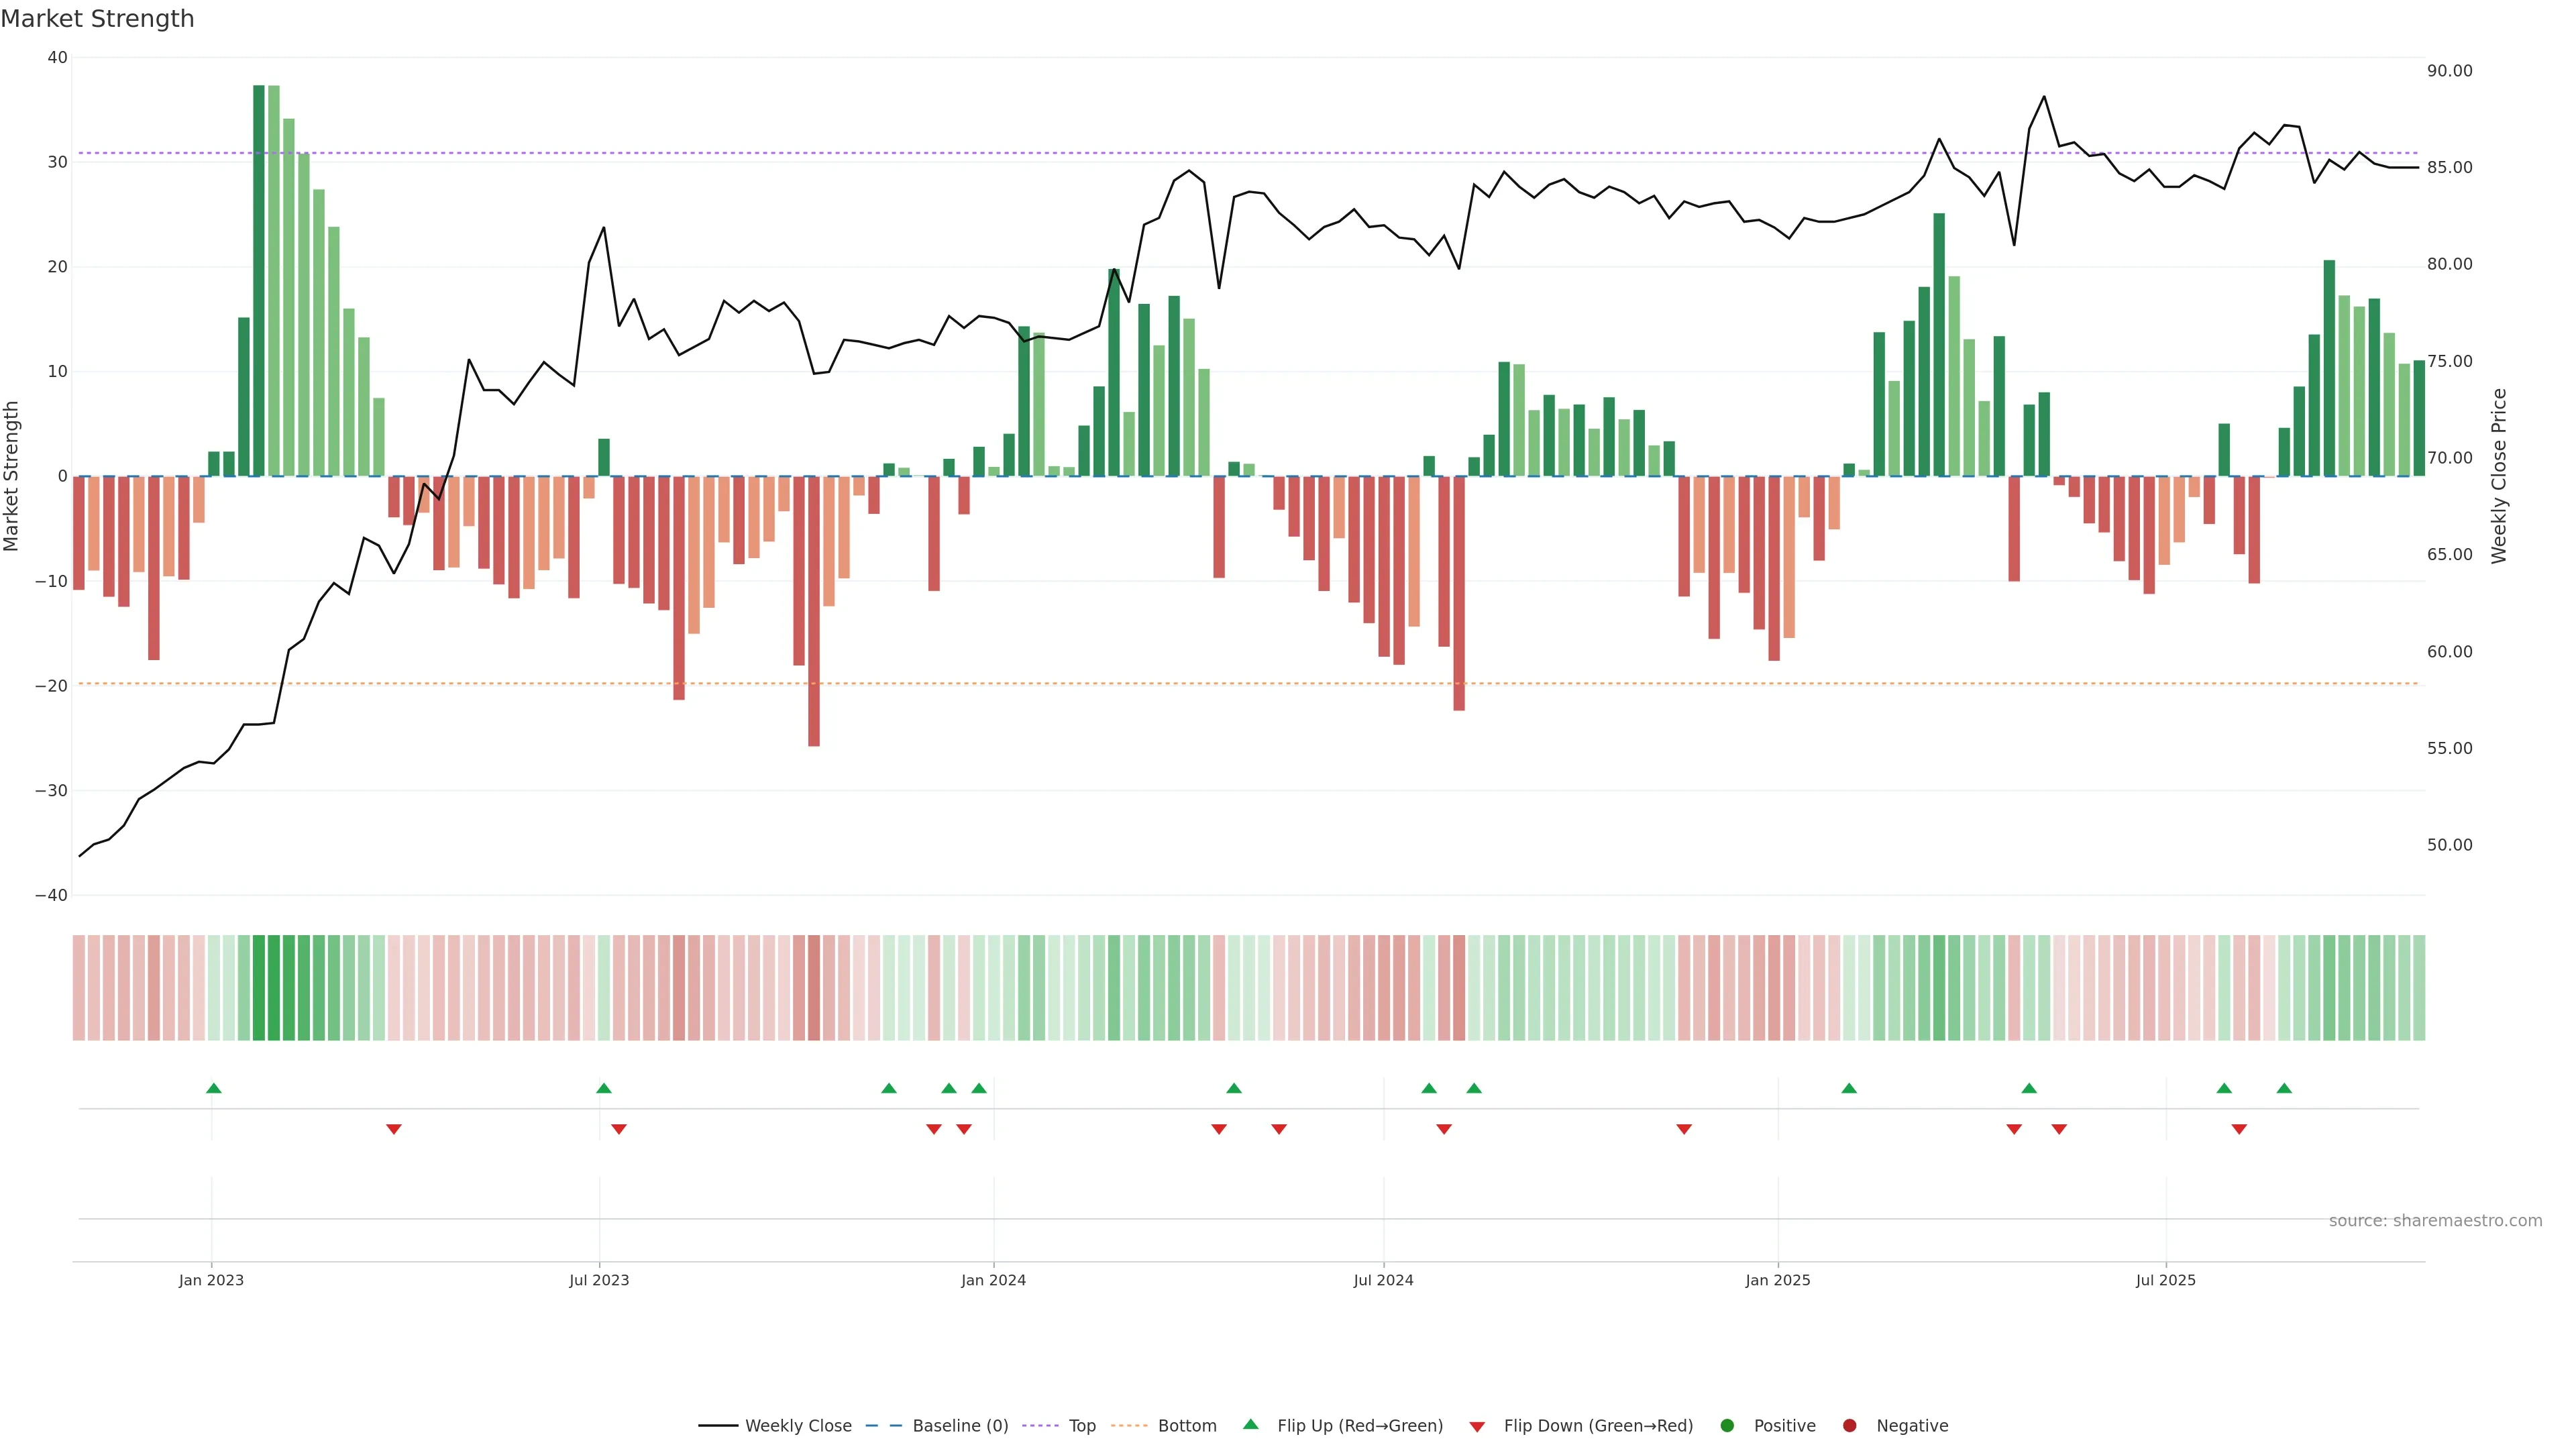This screenshot has height=1449, width=2576.
Task: Click the darkest green heatmap cell in early 2023
Action: pos(259,988)
